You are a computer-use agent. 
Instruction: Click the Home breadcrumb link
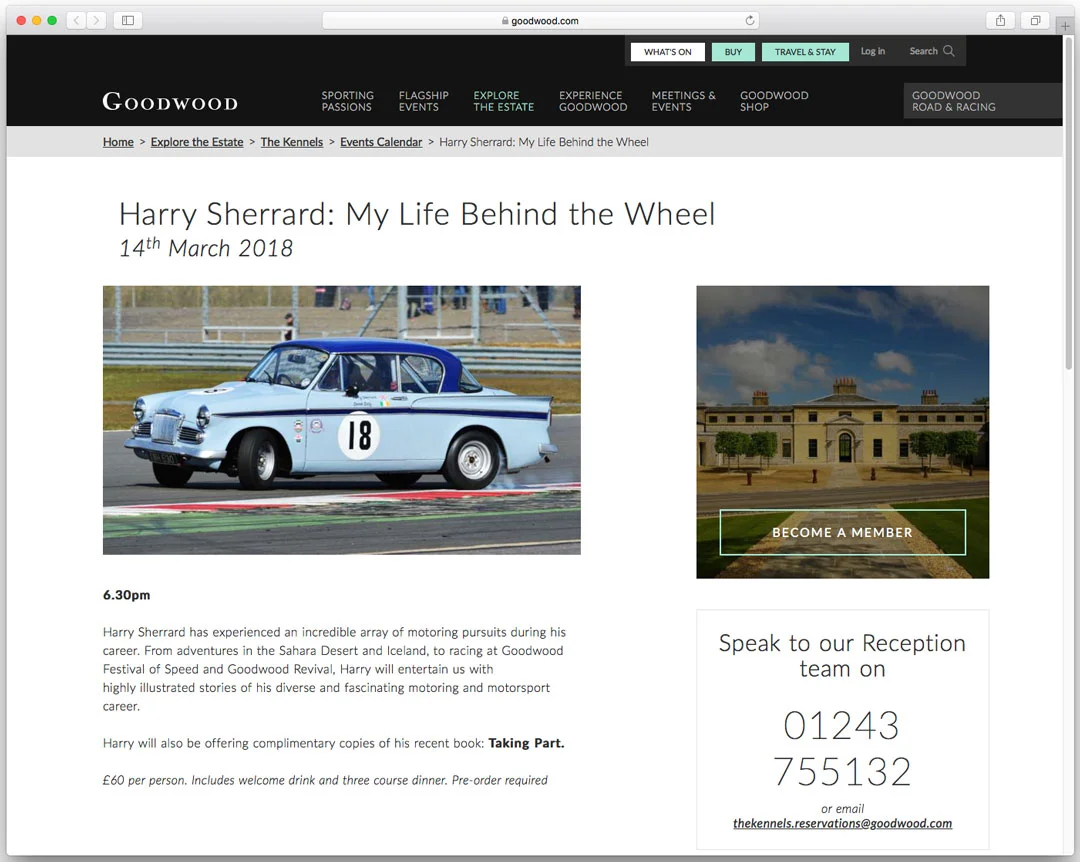(x=118, y=142)
